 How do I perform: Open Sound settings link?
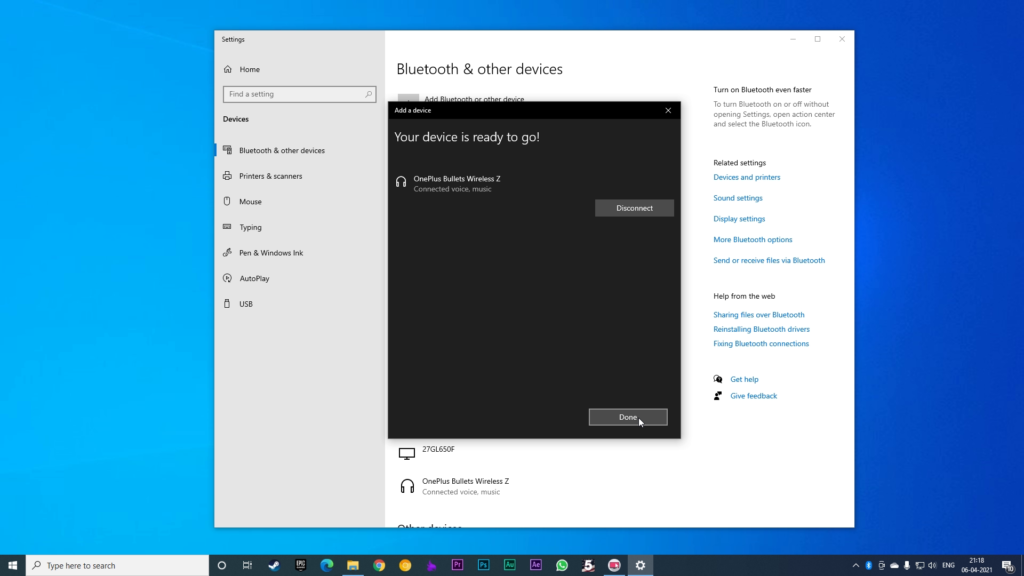tap(737, 198)
